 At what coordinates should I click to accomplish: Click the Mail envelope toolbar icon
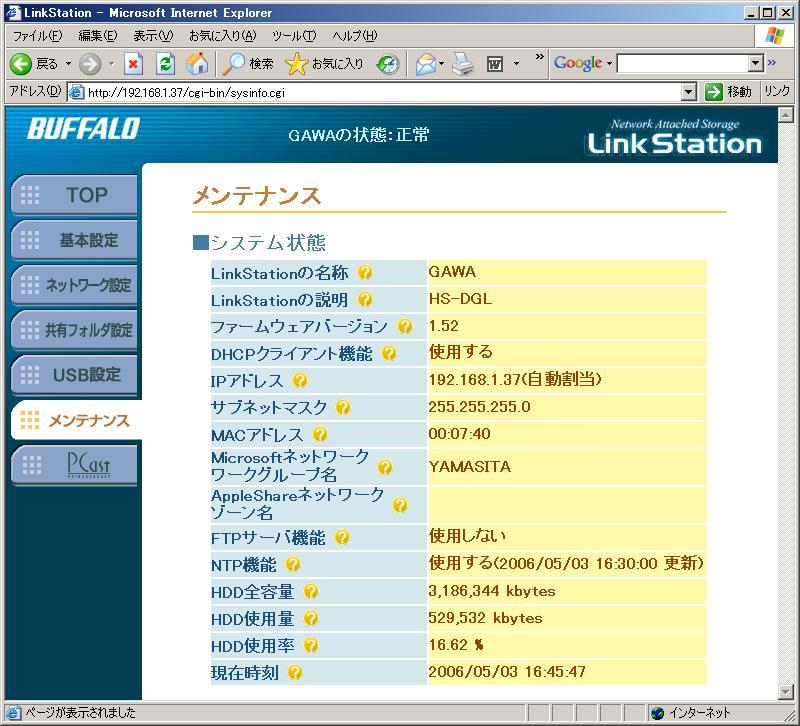coord(426,64)
